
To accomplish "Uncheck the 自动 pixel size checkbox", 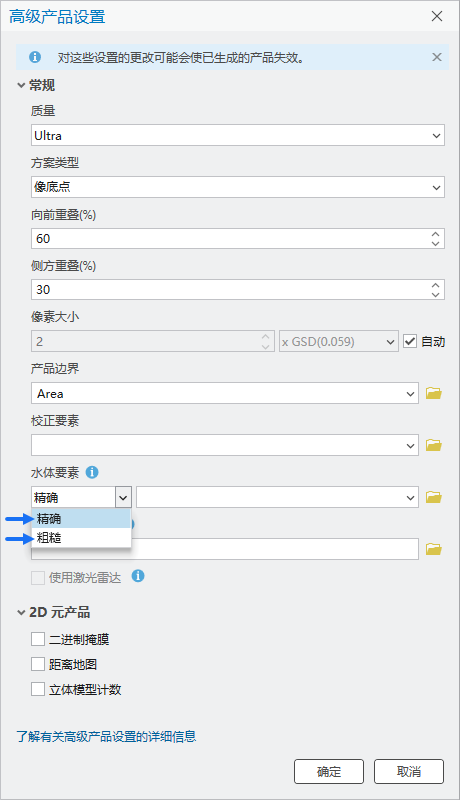I will [x=410, y=341].
